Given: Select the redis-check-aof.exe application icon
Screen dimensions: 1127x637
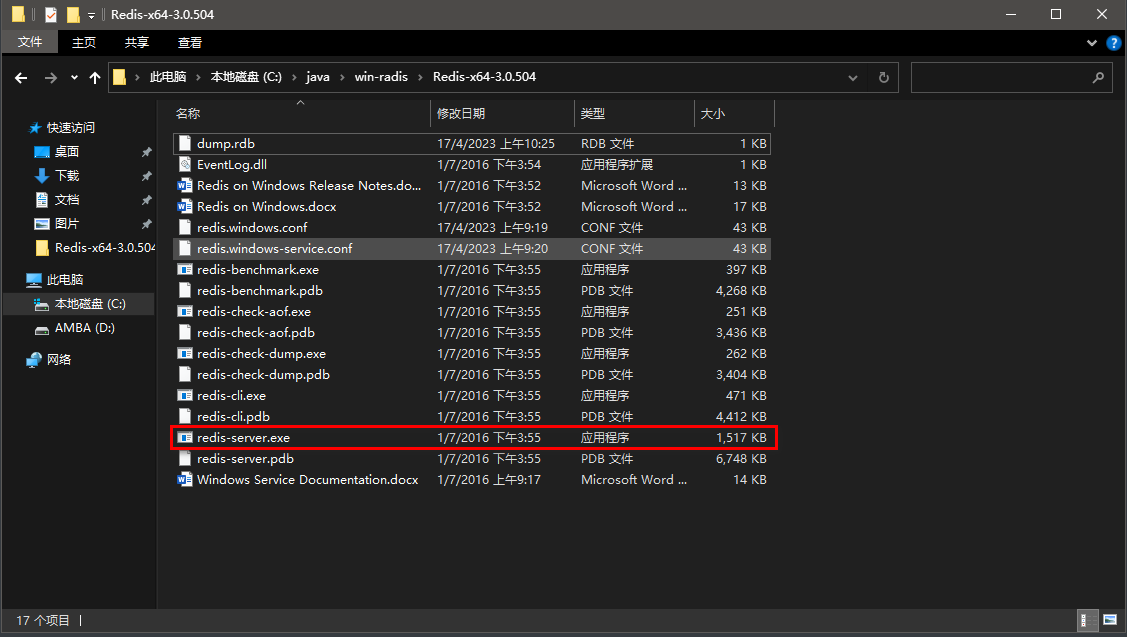Looking at the screenshot, I should pos(185,311).
